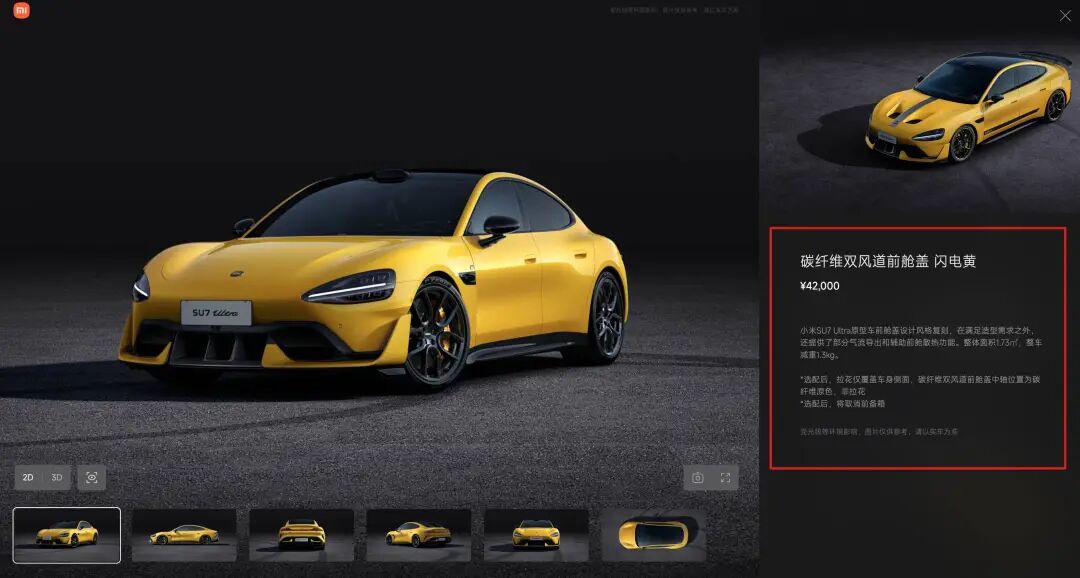Viewport: 1080px width, 578px height.
Task: Click the ¥42,000 price label
Action: 820,286
